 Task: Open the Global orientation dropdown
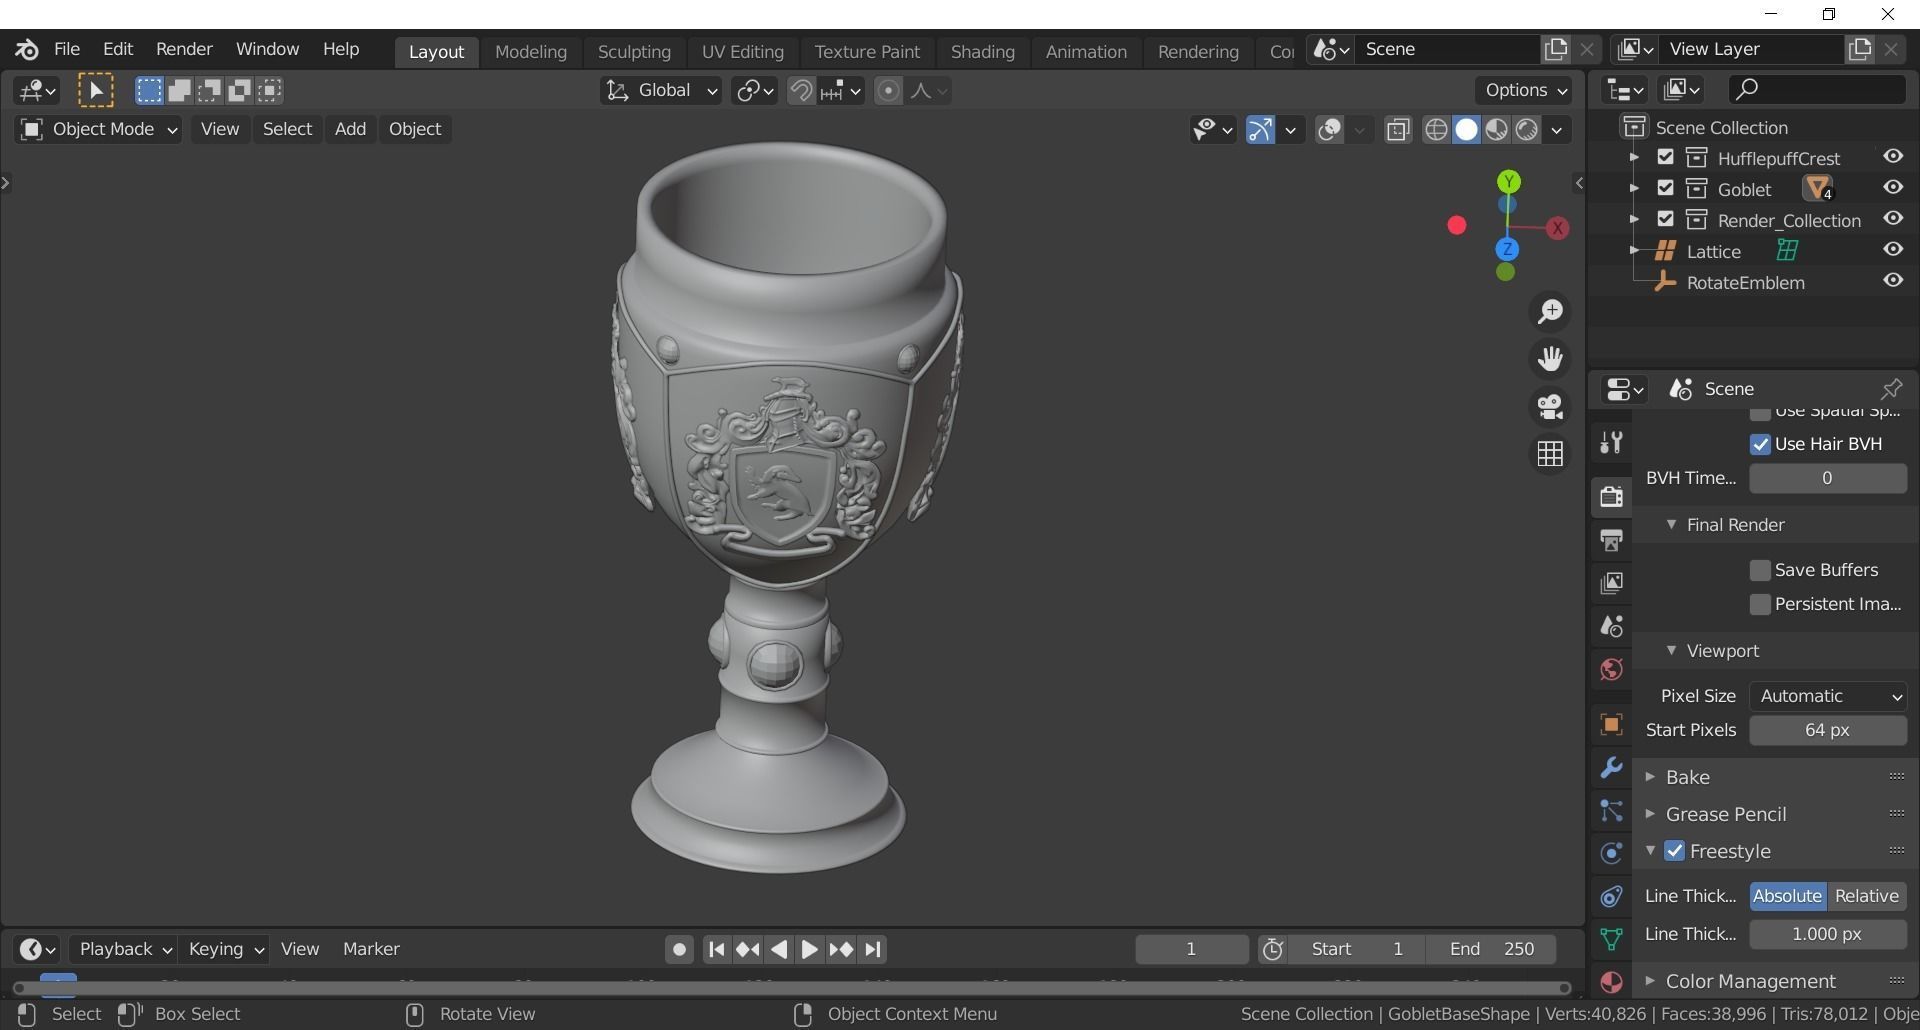click(661, 91)
